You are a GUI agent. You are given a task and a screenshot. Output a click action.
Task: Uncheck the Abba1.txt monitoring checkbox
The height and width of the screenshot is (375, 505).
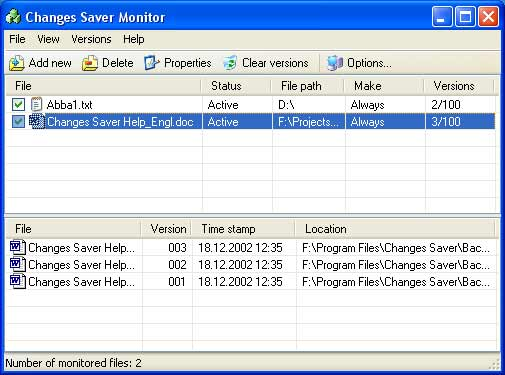pos(18,105)
